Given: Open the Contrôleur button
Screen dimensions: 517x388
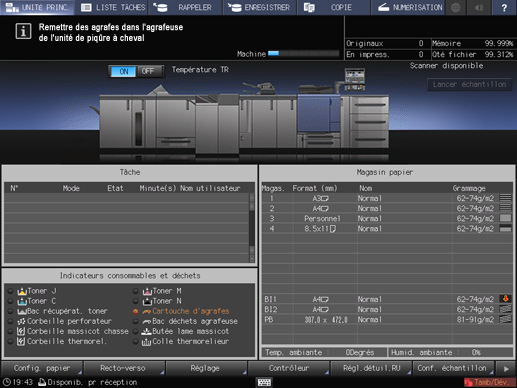Looking at the screenshot, I should tap(289, 368).
